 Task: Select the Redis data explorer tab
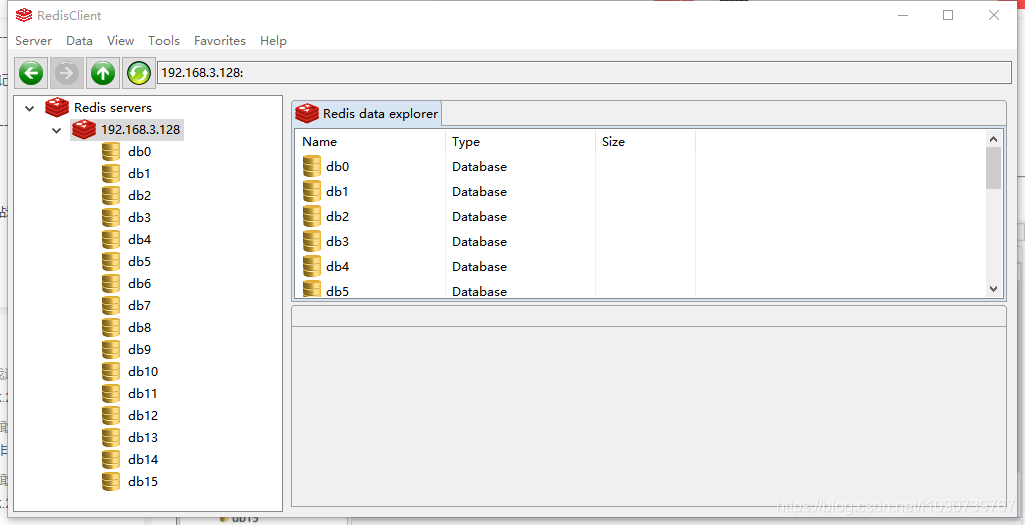367,114
